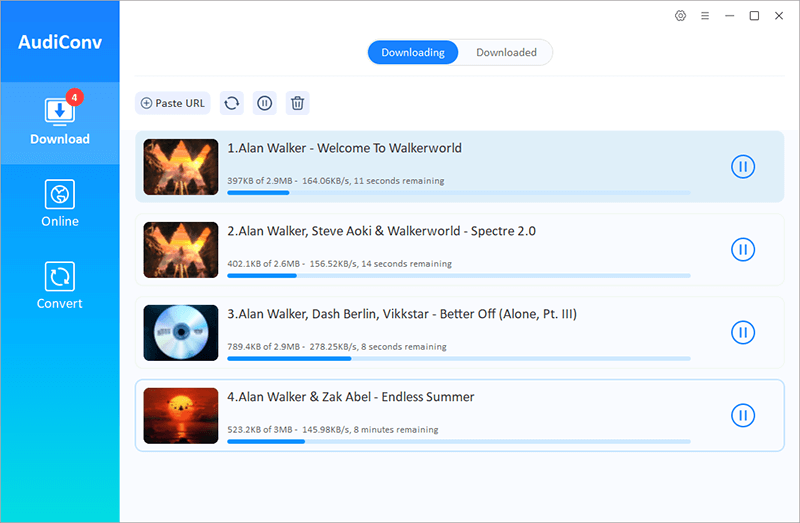Open the Convert section
The image size is (800, 523).
coord(60,285)
